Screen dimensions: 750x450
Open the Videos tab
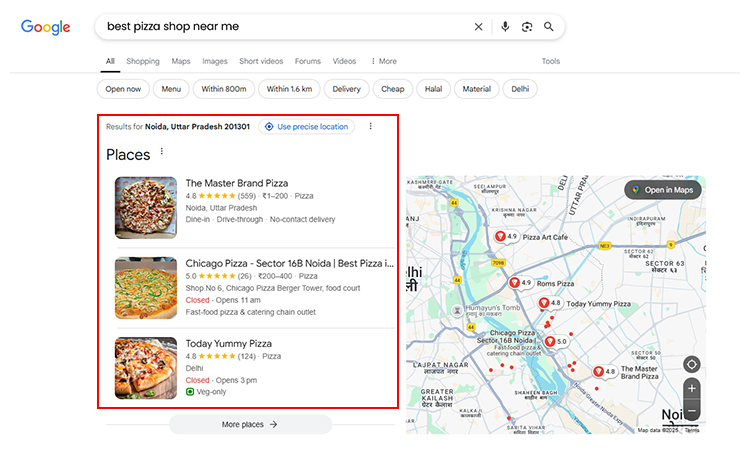[344, 61]
